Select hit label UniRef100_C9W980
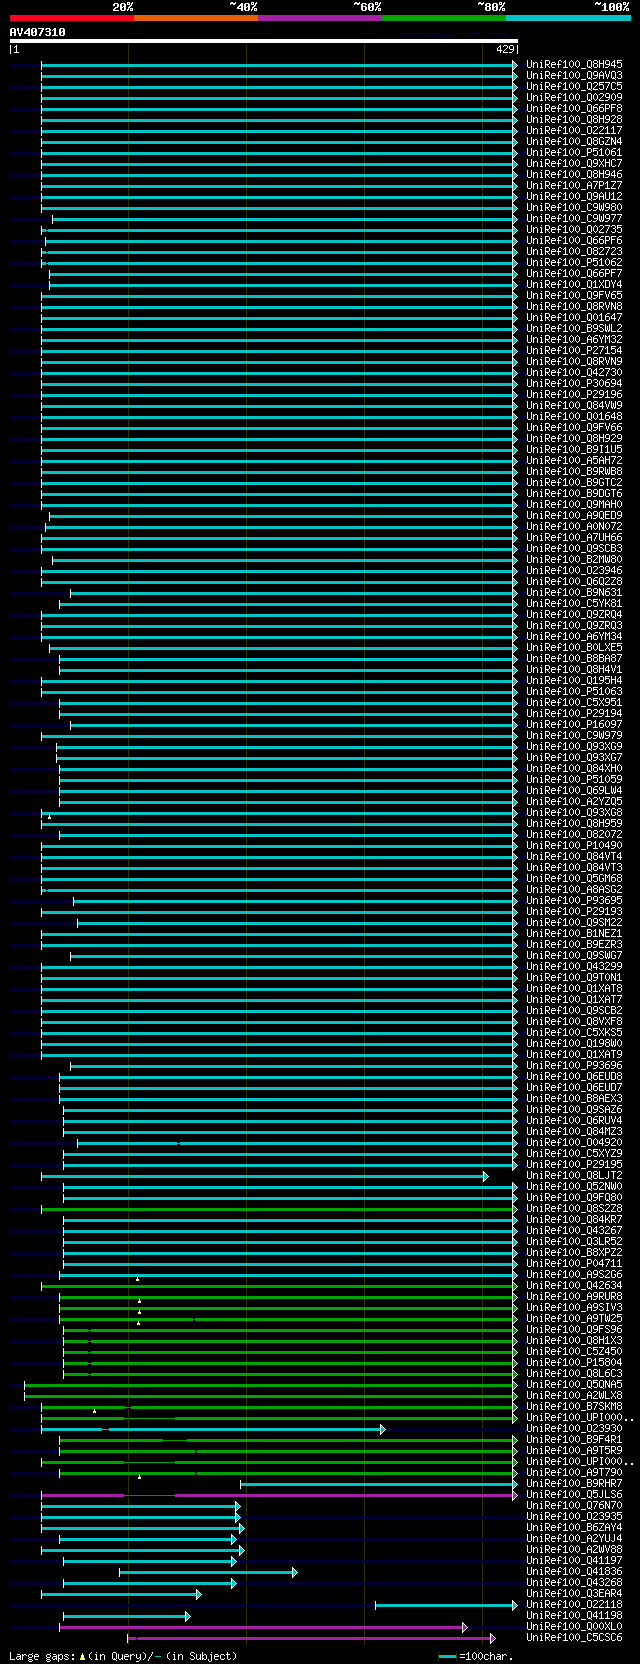Screen dimensions: 640x1664 pos(574,207)
